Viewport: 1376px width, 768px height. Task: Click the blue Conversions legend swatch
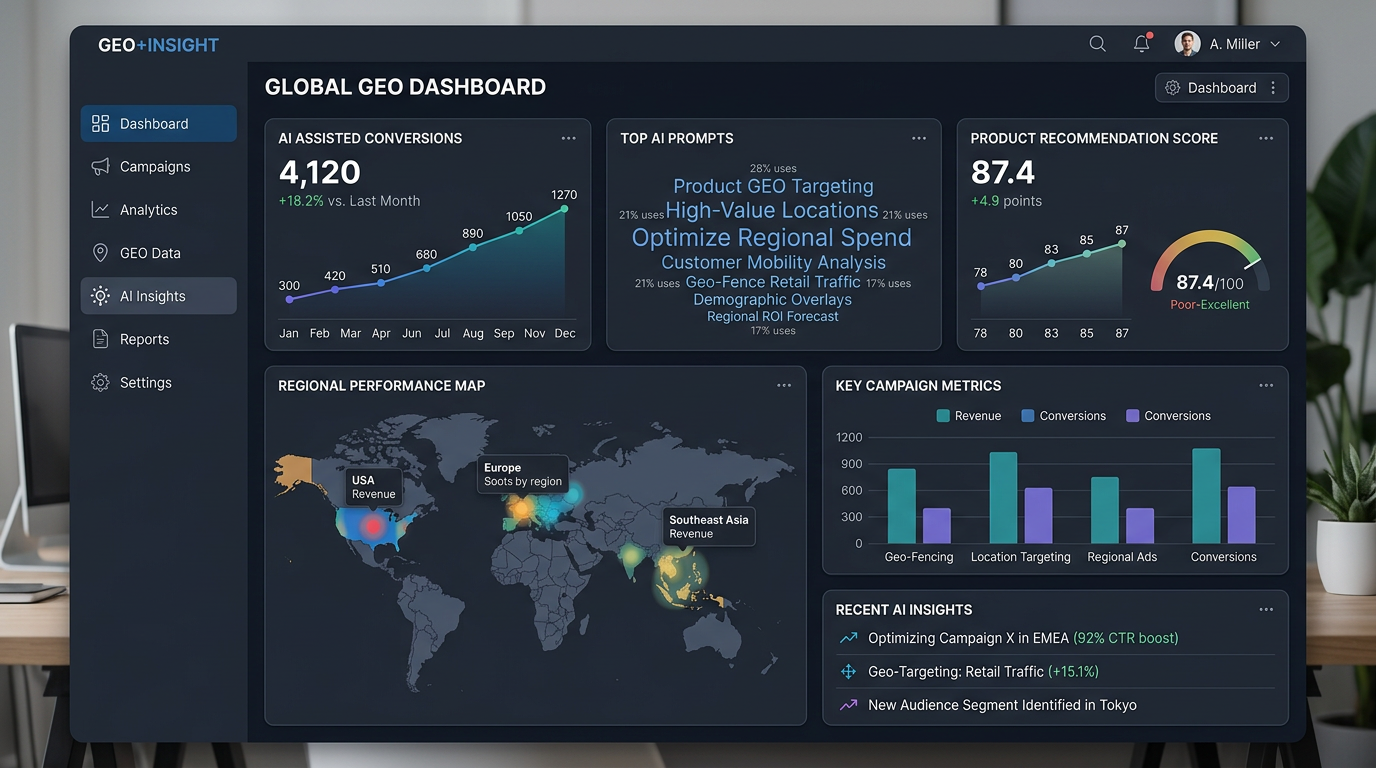pyautogui.click(x=1028, y=416)
